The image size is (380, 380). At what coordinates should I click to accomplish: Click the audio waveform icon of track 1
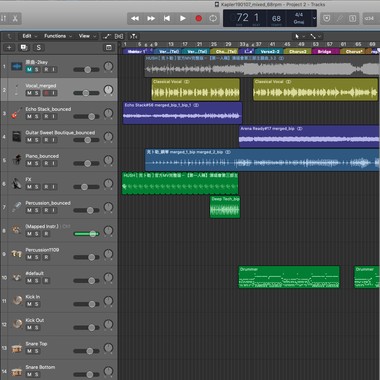coord(17,66)
